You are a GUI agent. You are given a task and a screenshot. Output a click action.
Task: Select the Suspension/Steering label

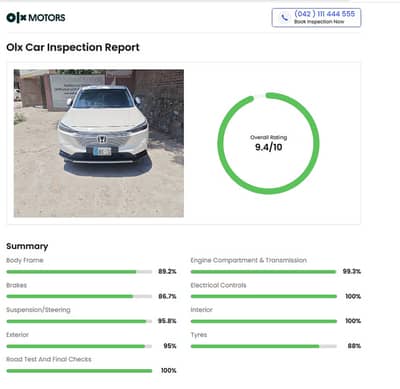pos(38,310)
